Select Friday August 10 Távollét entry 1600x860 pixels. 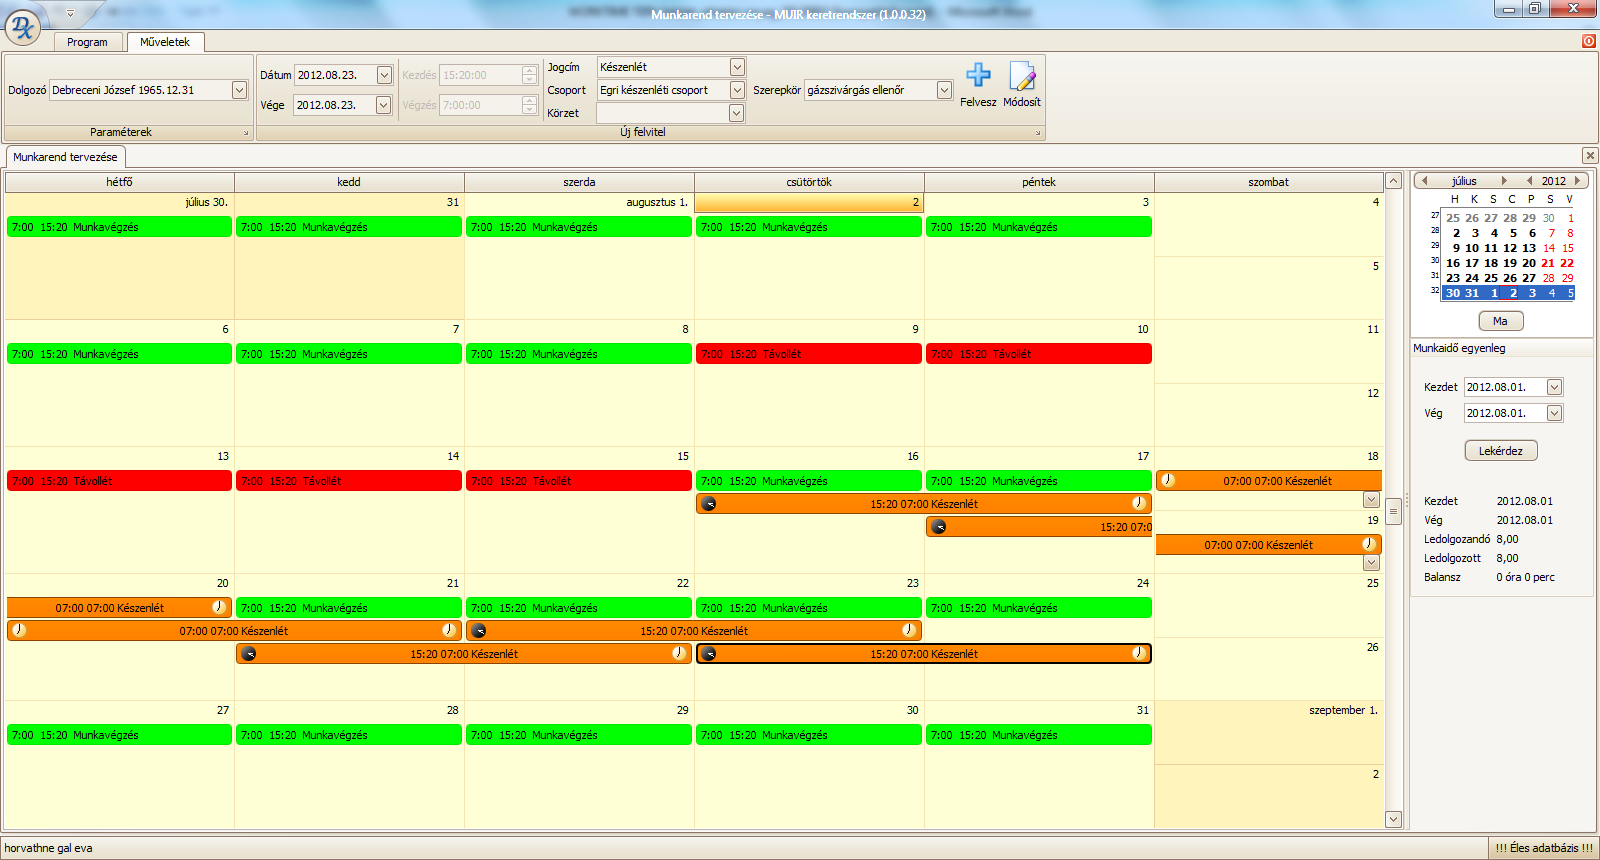[1038, 354]
